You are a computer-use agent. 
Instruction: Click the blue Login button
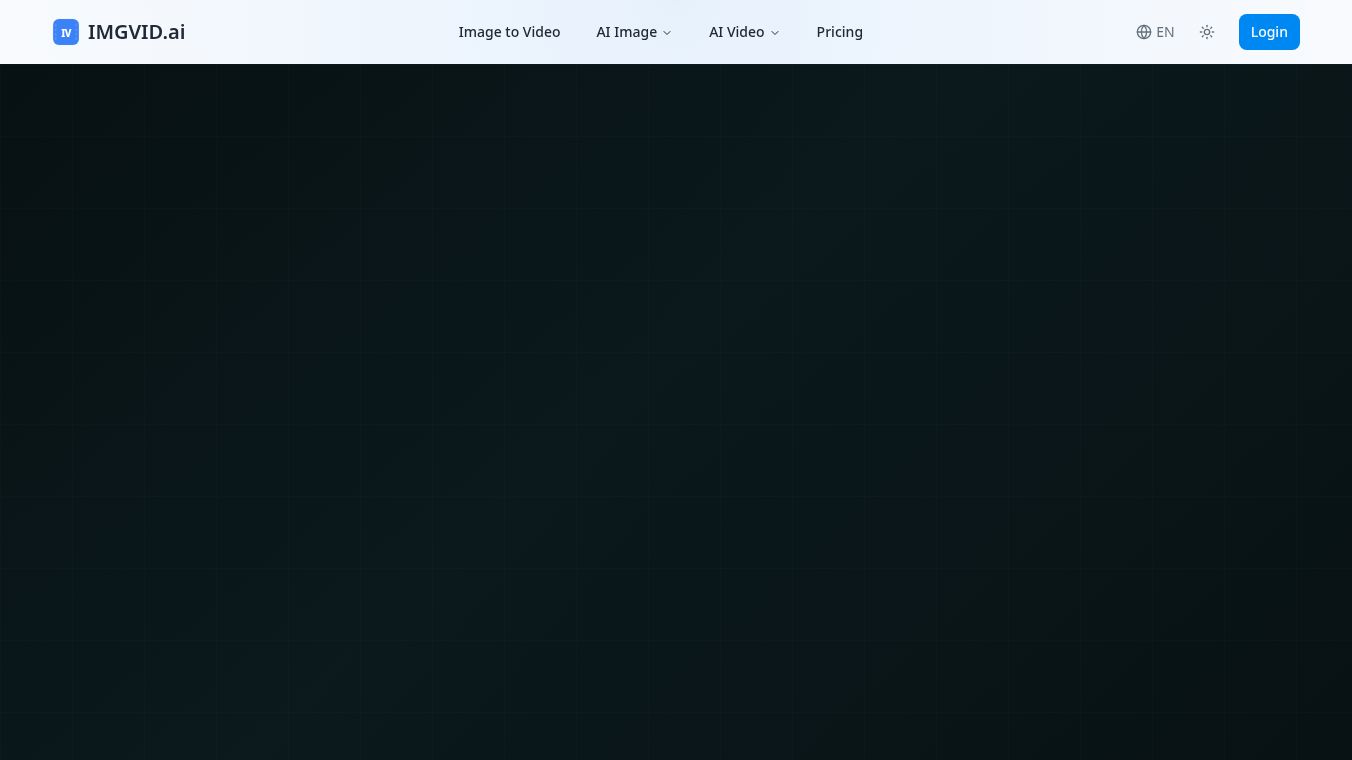(1269, 32)
